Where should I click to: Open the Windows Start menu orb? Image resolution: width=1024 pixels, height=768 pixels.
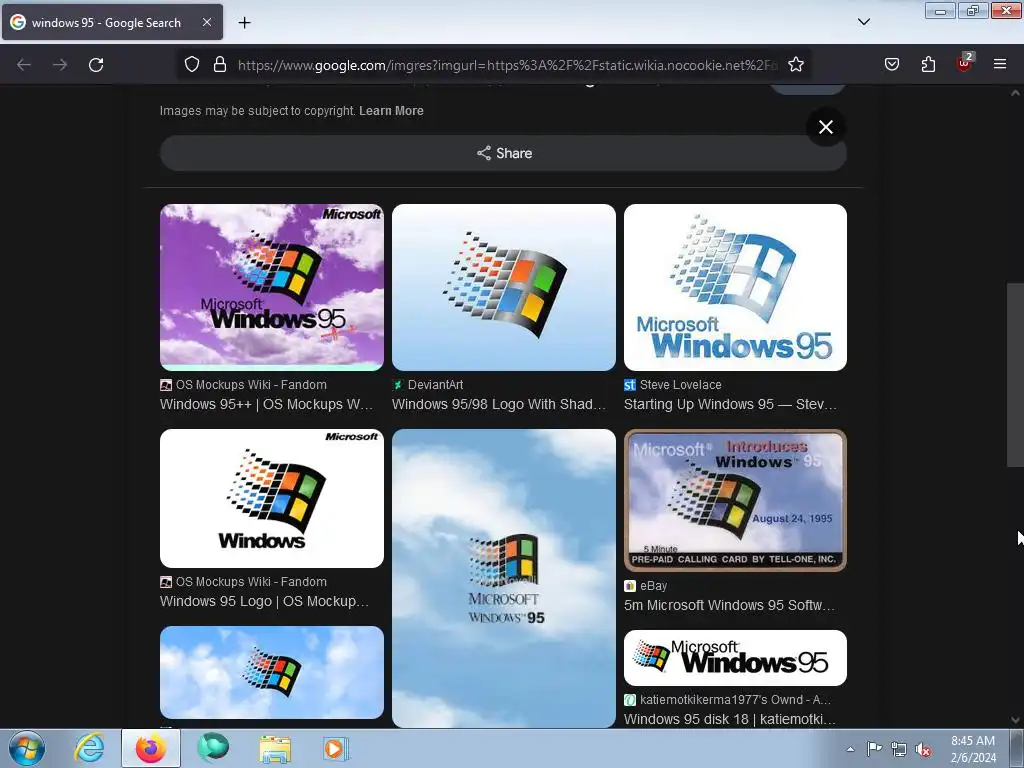click(x=27, y=748)
